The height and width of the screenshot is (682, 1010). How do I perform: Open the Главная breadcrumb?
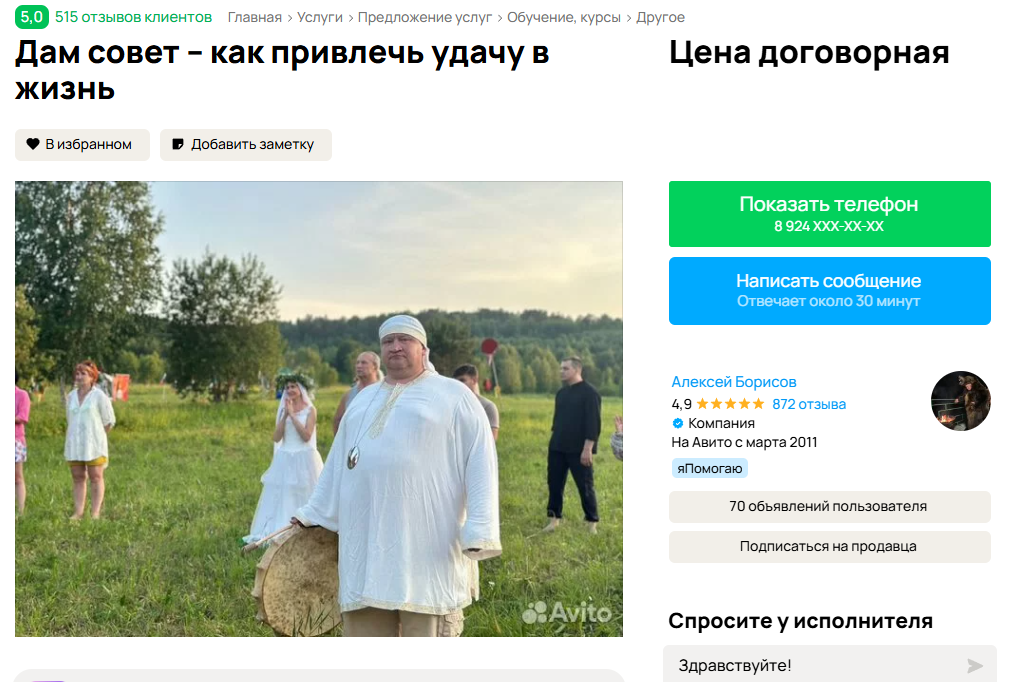click(x=254, y=17)
